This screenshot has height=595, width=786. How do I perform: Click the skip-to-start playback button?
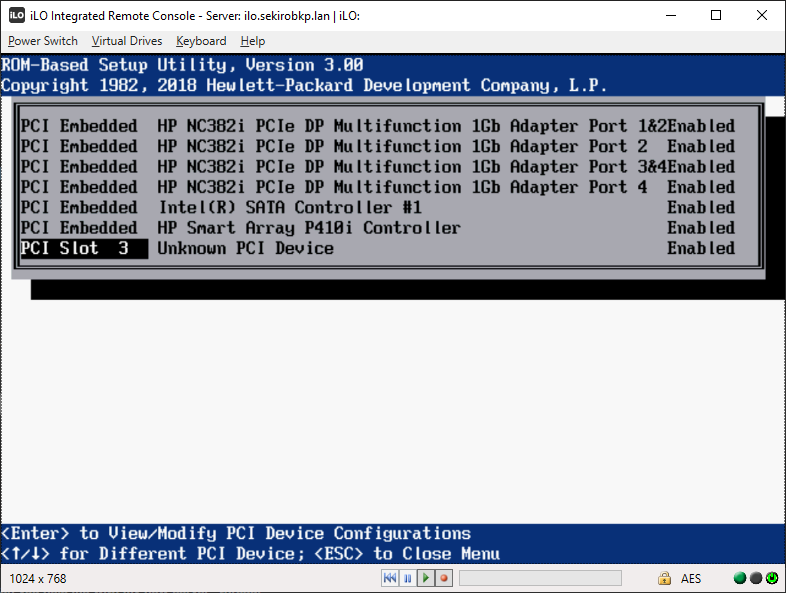coord(389,578)
